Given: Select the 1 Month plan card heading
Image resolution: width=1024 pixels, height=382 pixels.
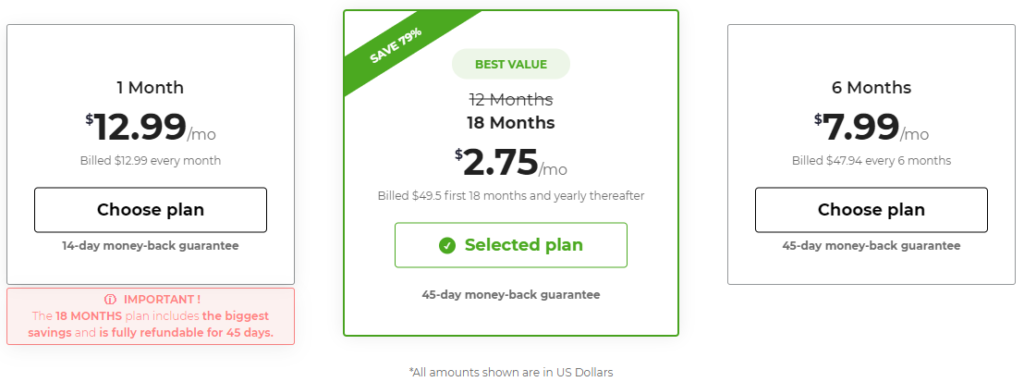Looking at the screenshot, I should tap(150, 88).
